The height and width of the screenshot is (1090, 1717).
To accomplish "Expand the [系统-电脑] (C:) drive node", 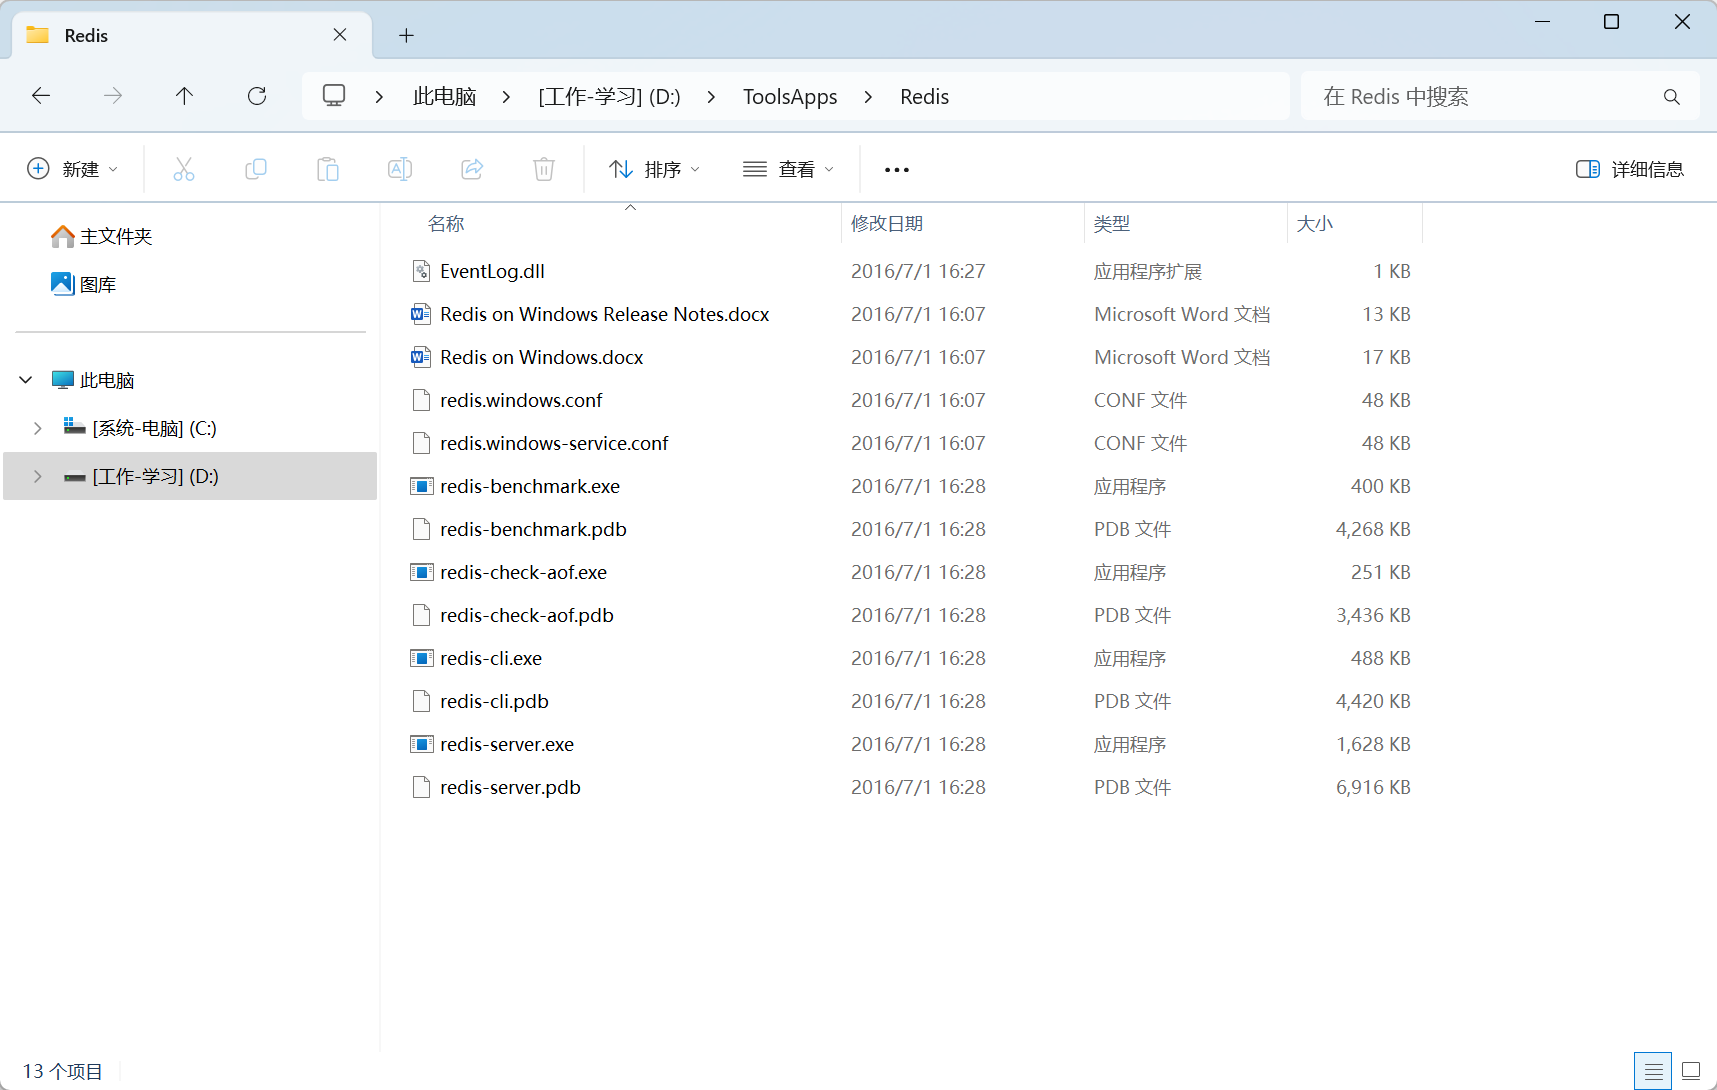I will [x=37, y=428].
